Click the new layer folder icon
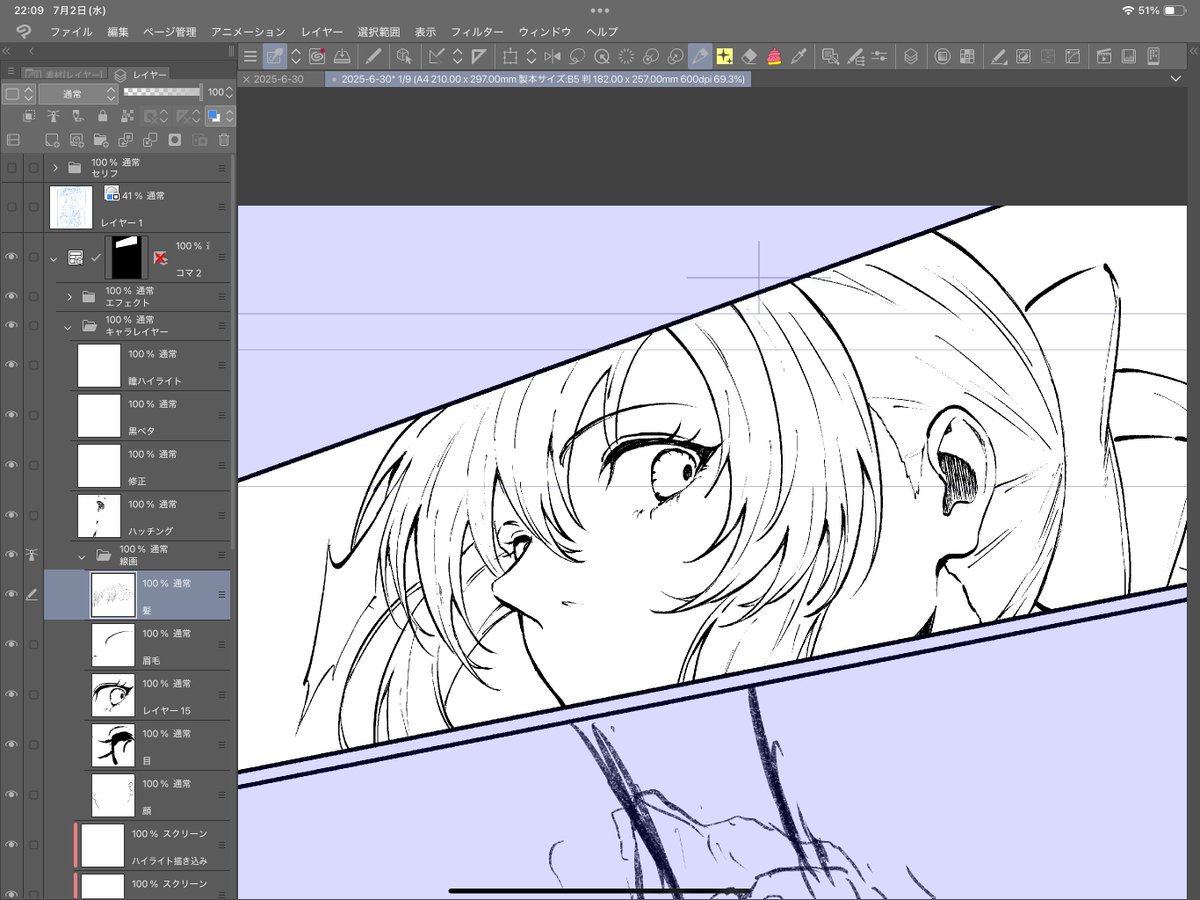The image size is (1200, 900). coord(101,140)
